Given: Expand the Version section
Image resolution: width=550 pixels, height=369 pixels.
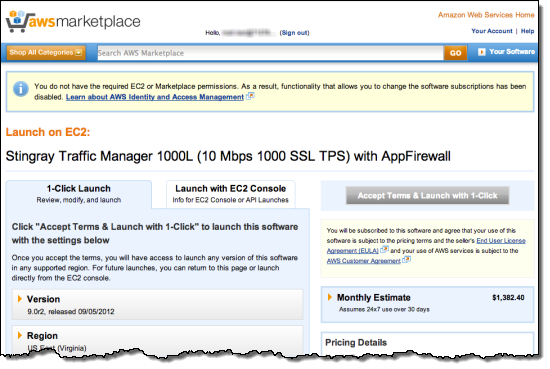Looking at the screenshot, I should point(157,304).
